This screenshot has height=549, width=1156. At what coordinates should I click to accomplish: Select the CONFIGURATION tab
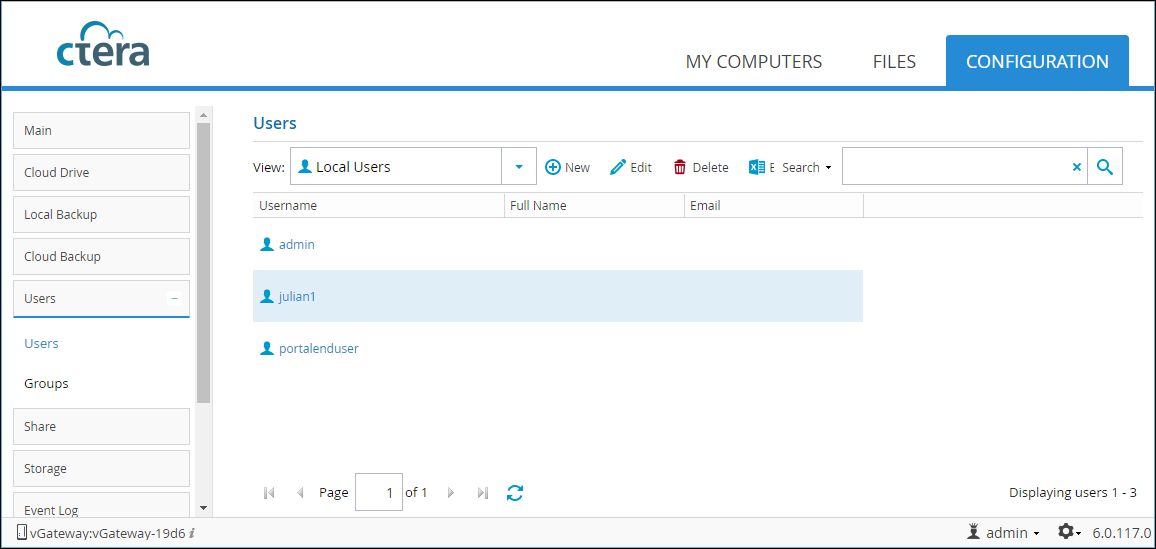[1037, 61]
